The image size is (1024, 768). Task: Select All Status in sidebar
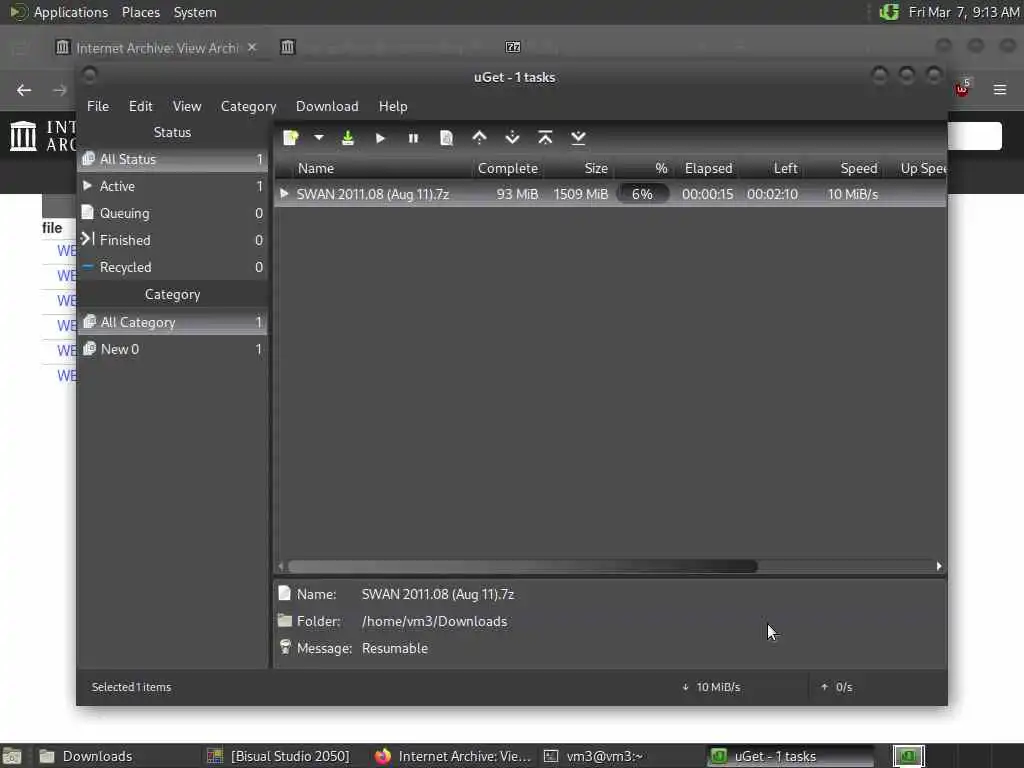(x=172, y=159)
